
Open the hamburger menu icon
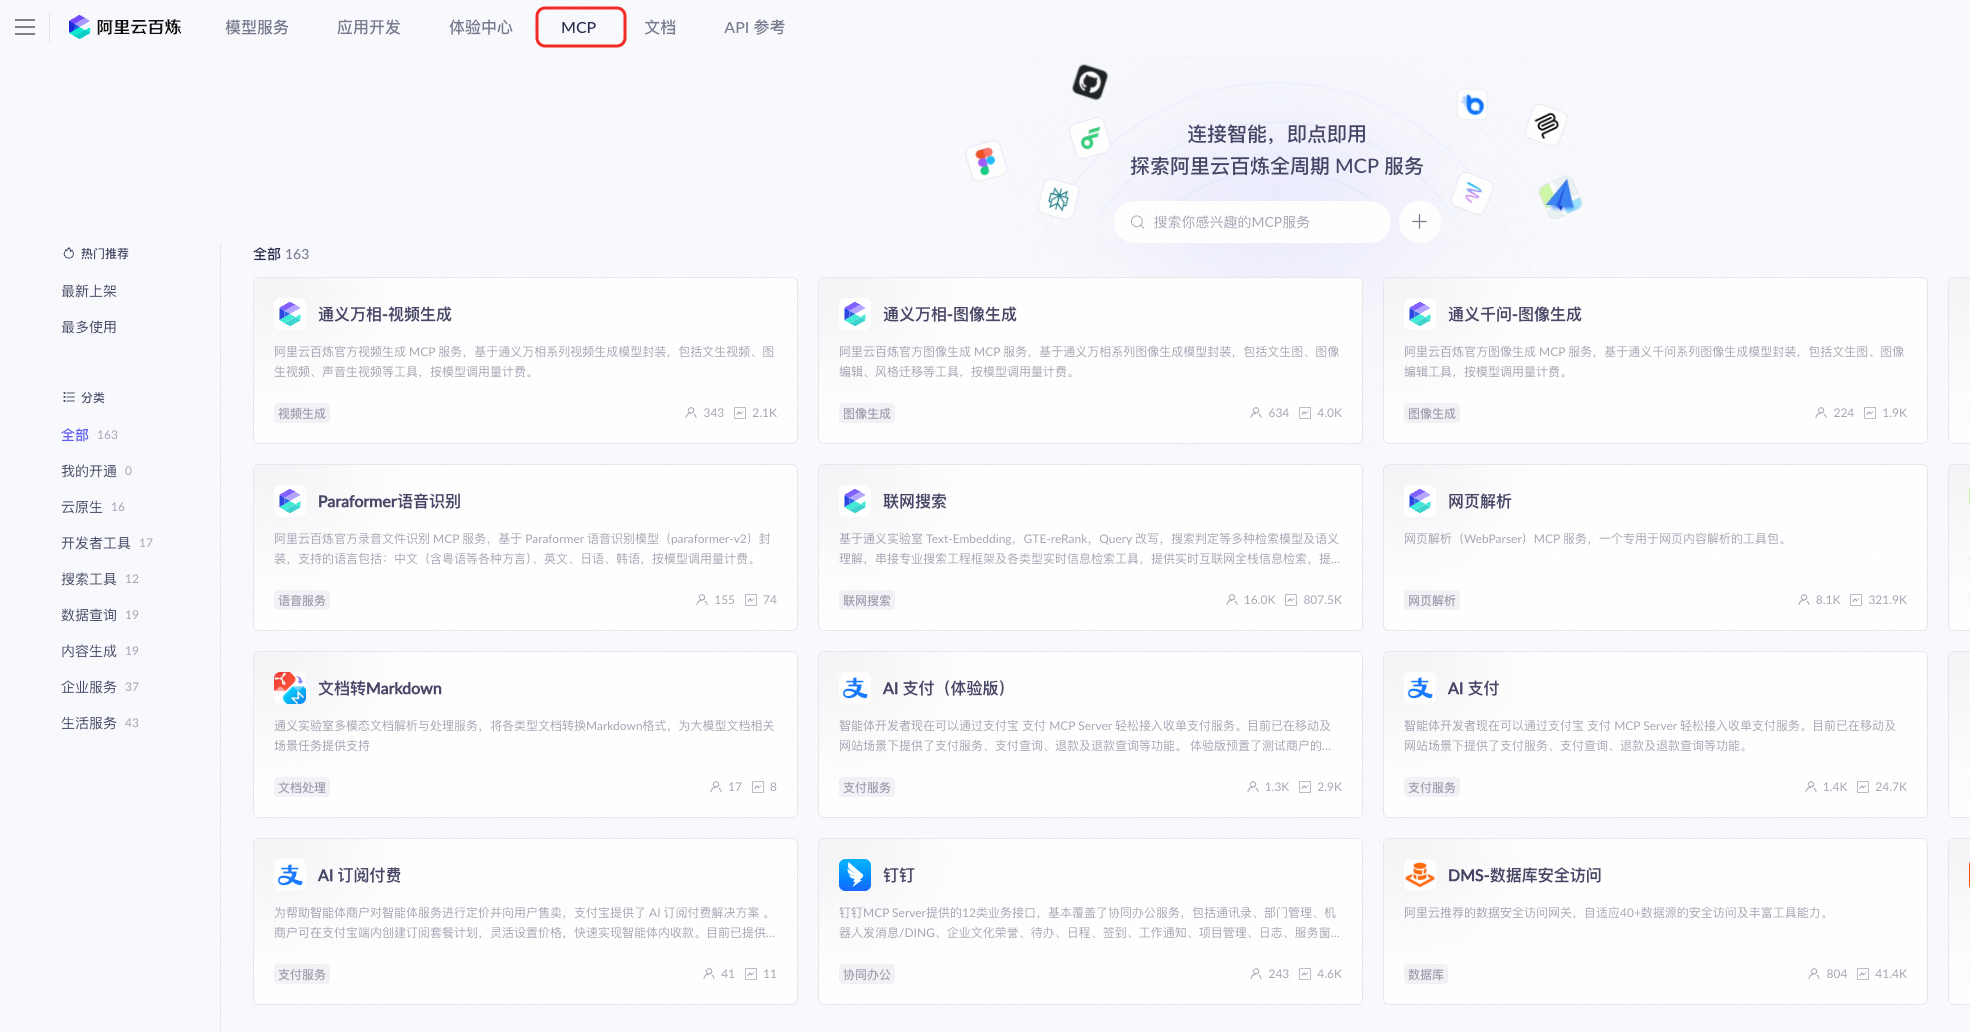[25, 27]
